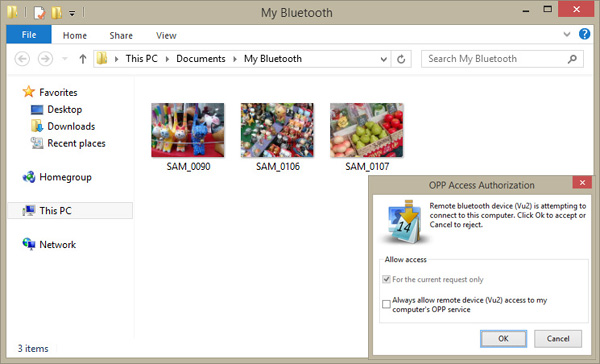Switch to the Share ribbon tab
Viewport: 600px width, 364px height.
tap(121, 36)
